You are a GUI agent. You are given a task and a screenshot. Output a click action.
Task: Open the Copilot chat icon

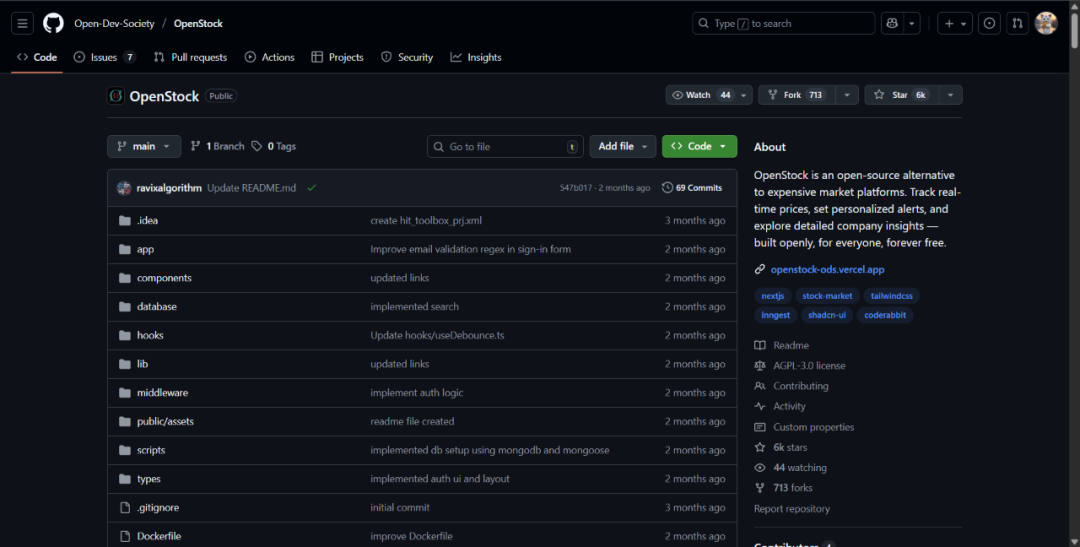click(x=893, y=23)
